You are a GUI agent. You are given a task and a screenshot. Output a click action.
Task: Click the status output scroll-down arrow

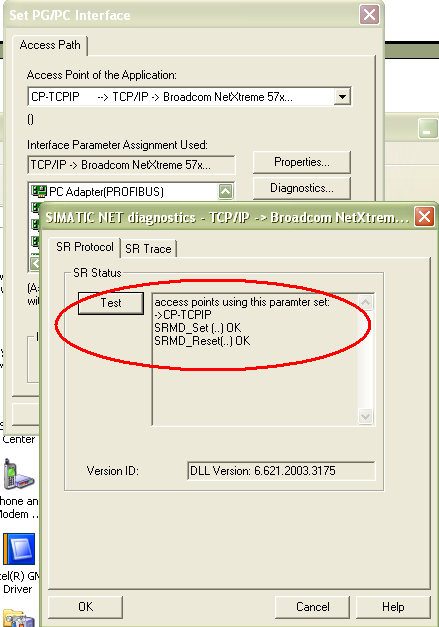click(365, 417)
